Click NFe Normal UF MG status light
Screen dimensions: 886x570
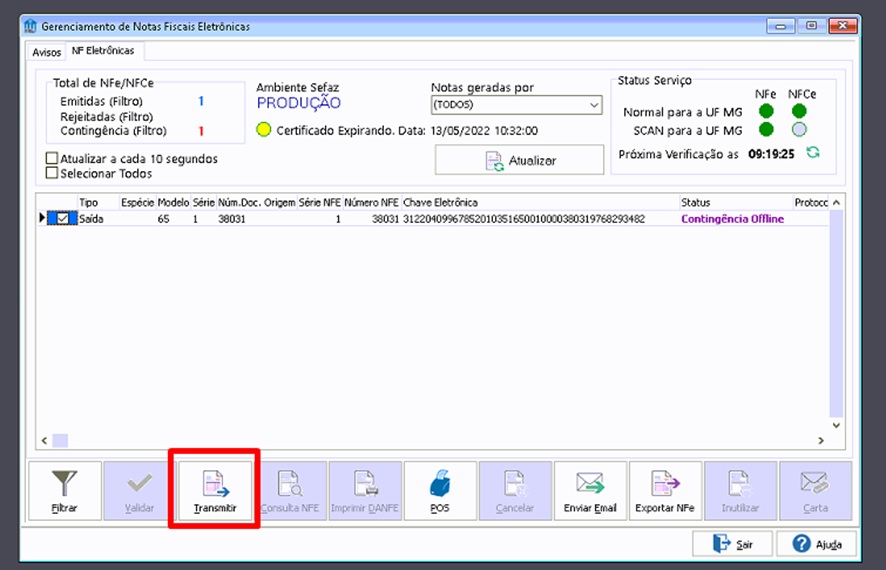(x=766, y=111)
